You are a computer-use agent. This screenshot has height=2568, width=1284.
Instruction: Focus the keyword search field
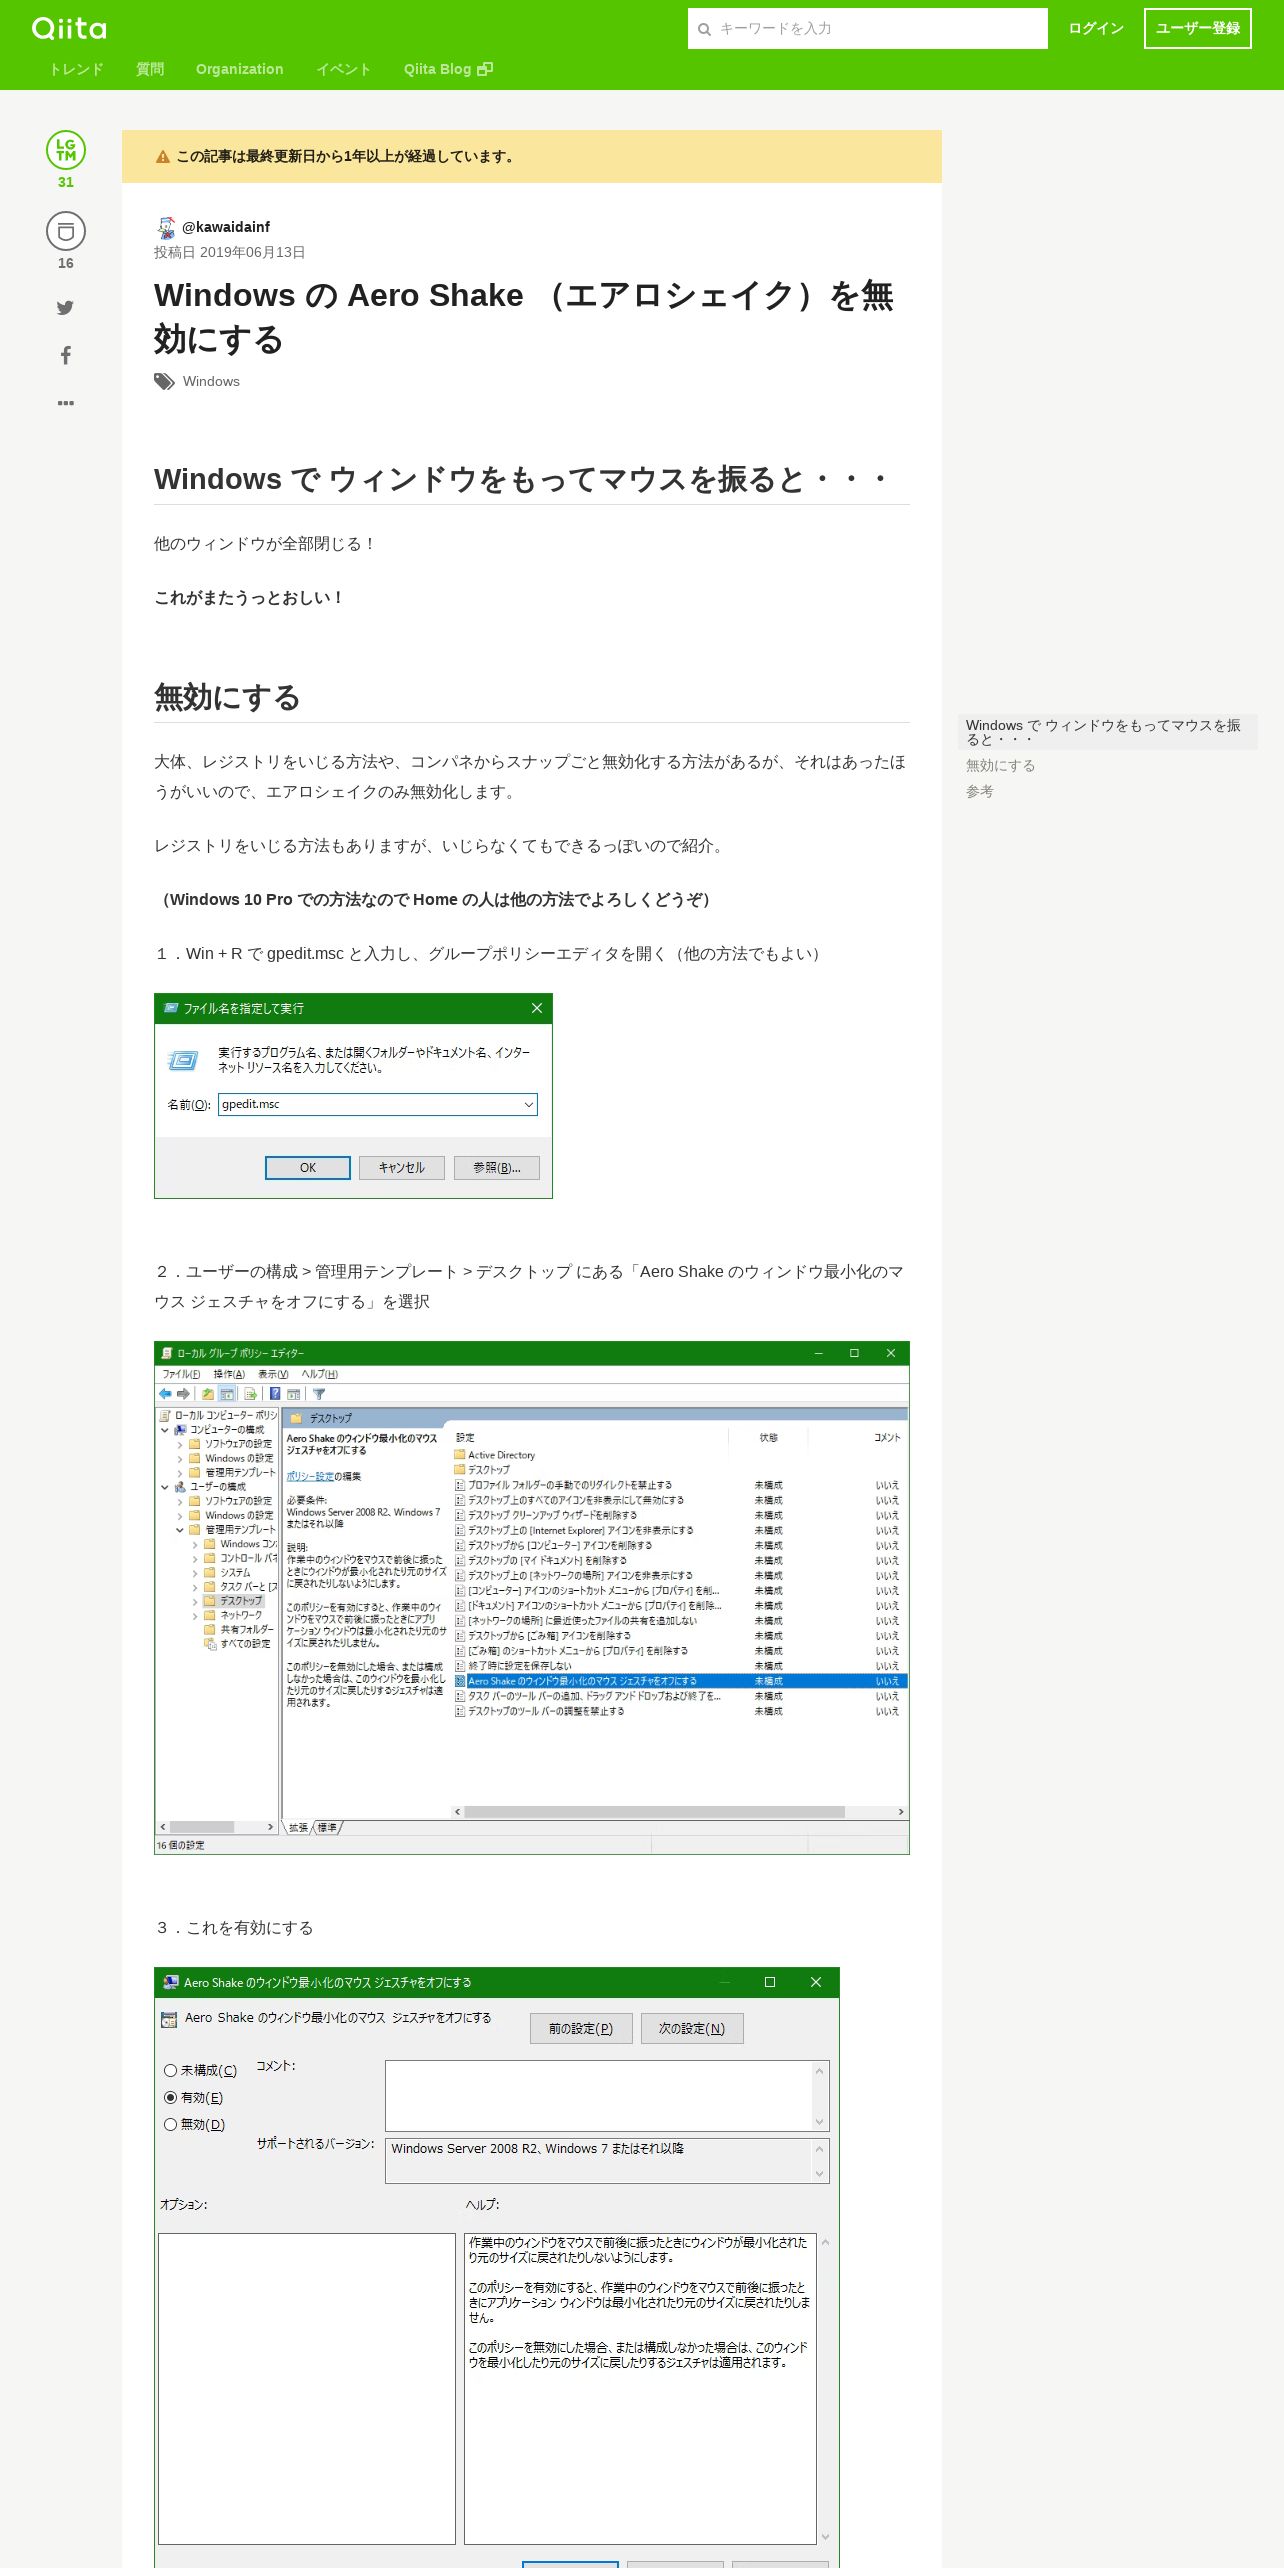pyautogui.click(x=868, y=28)
